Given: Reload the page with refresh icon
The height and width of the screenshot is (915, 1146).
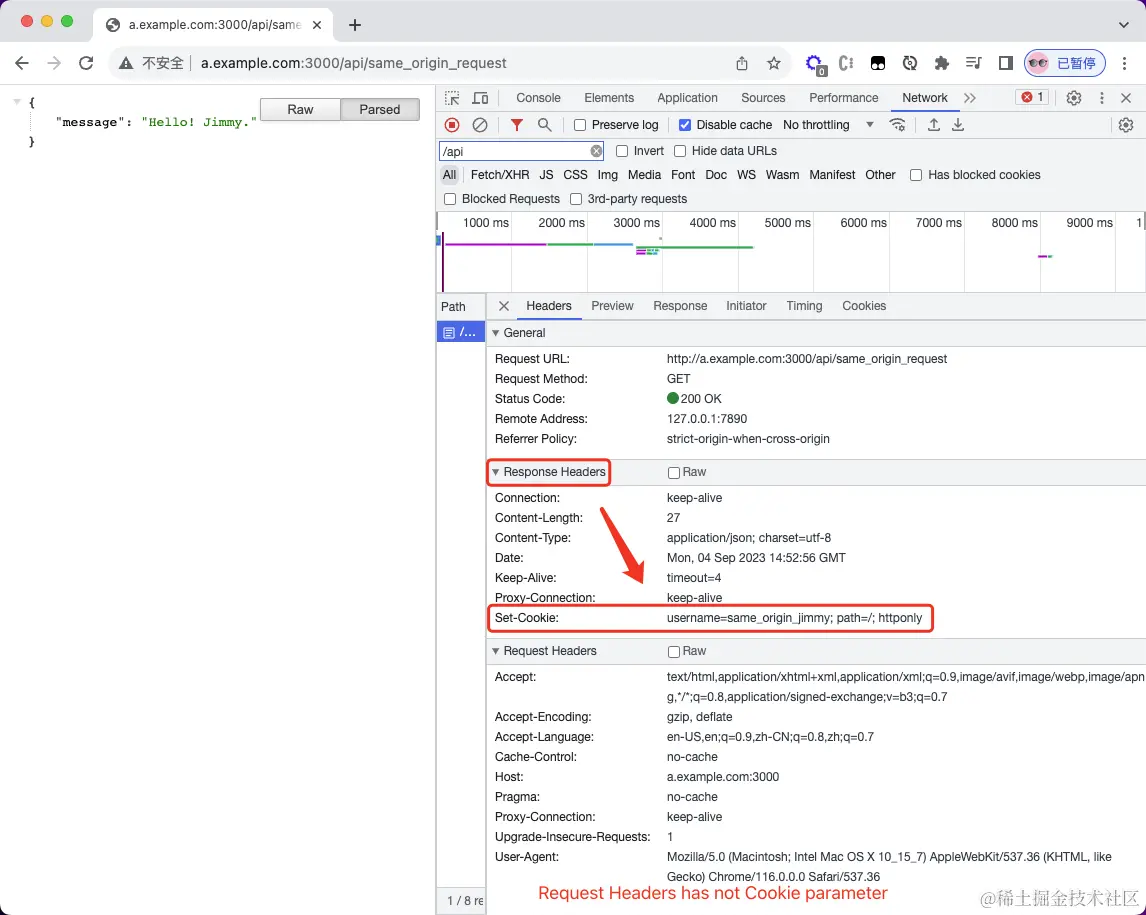Looking at the screenshot, I should pos(86,63).
